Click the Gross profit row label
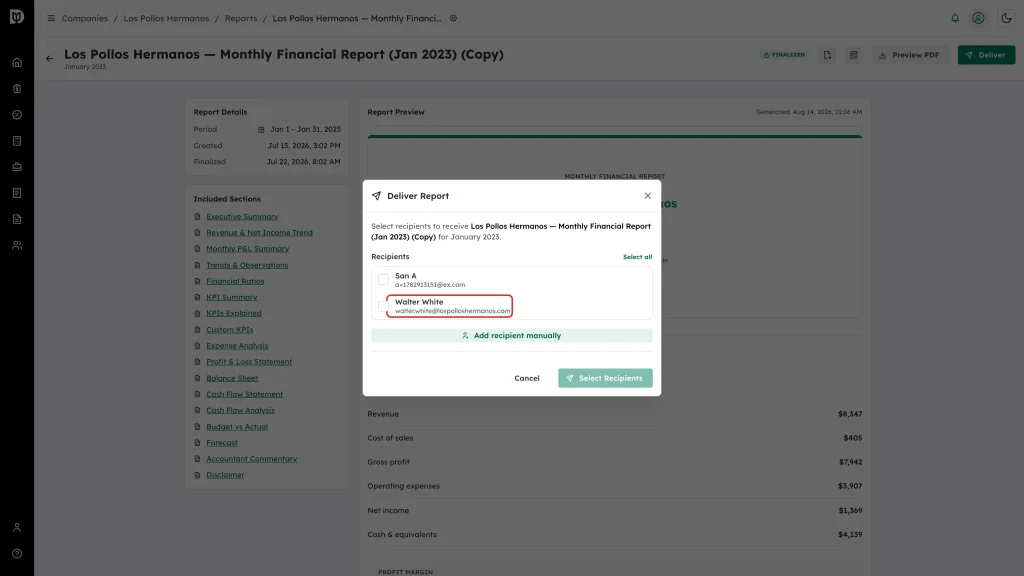This screenshot has height=576, width=1024. pyautogui.click(x=388, y=462)
